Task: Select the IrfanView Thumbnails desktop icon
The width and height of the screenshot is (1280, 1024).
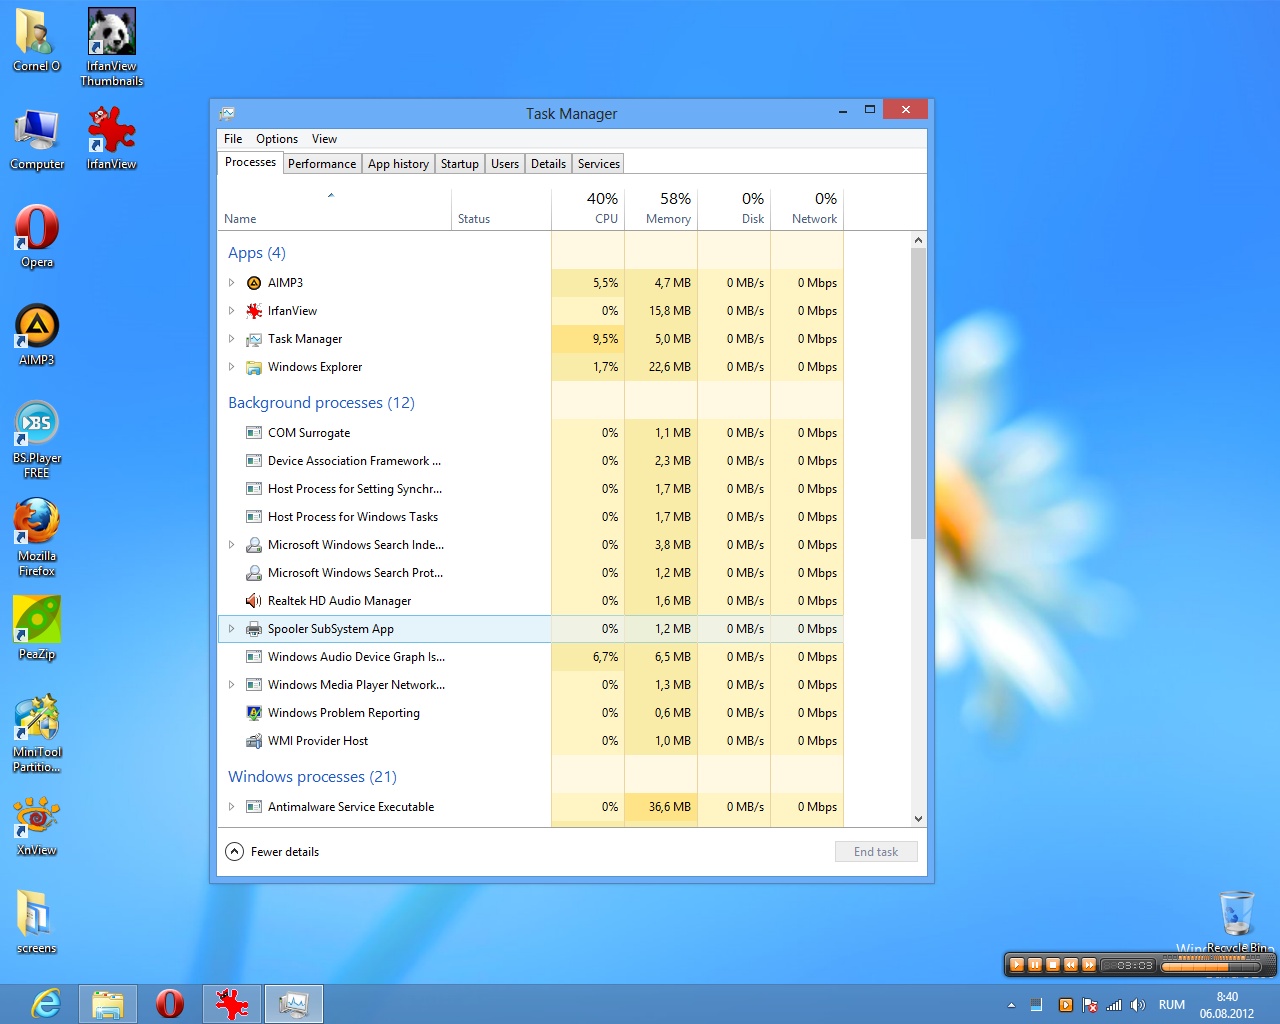Action: coord(112,47)
